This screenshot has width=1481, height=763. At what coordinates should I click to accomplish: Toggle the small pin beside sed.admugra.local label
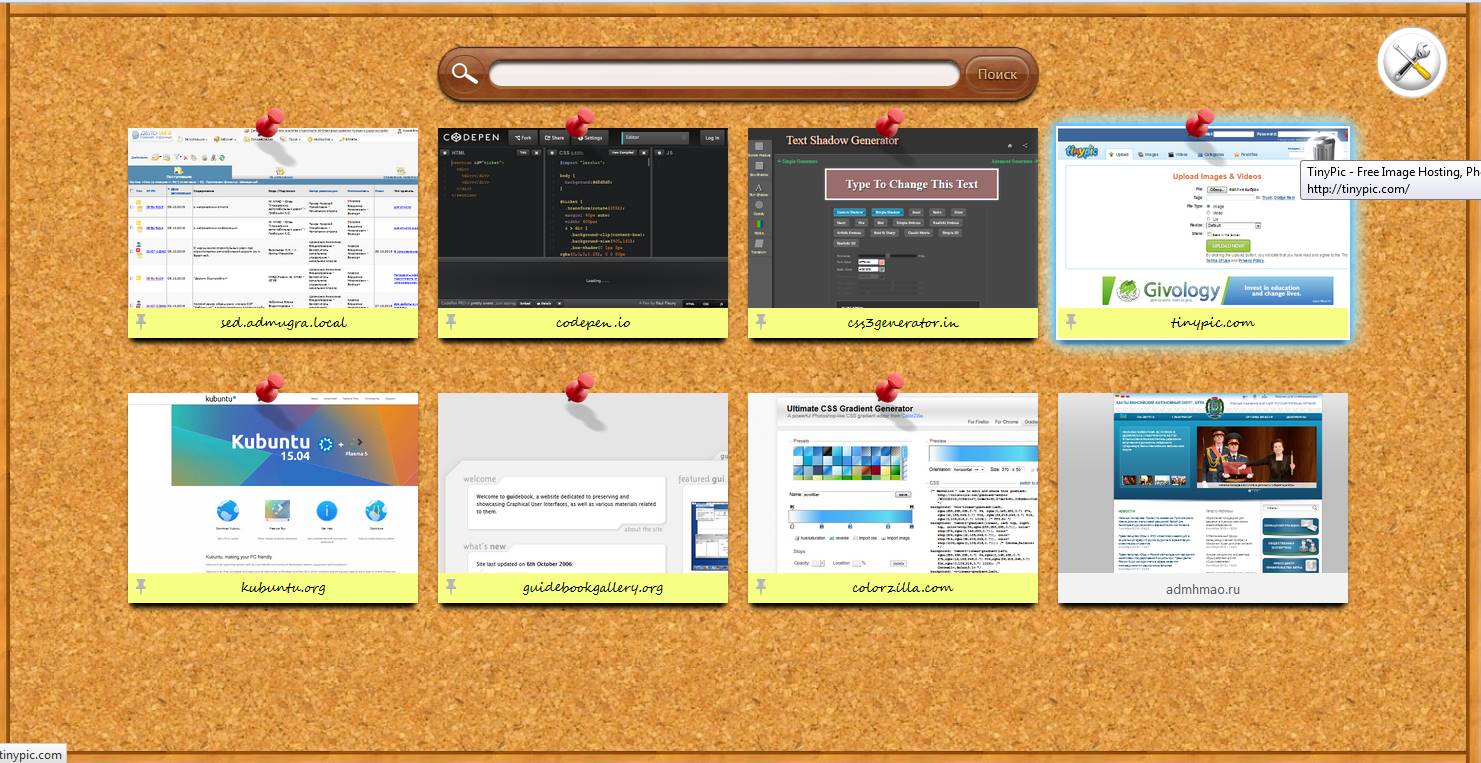click(x=141, y=322)
